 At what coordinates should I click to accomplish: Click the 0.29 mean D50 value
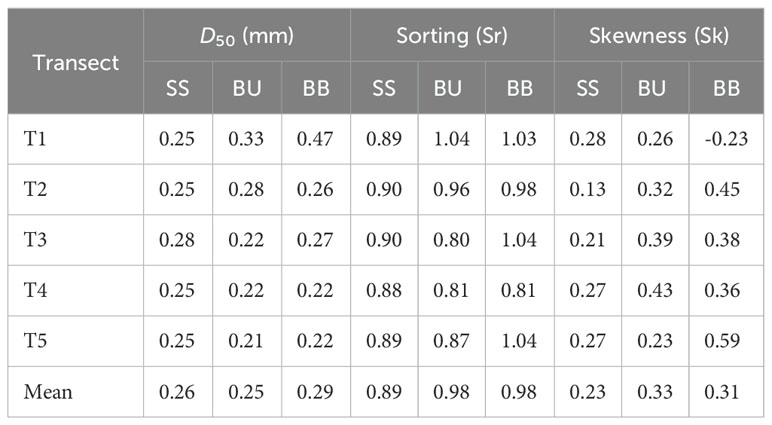coord(315,392)
